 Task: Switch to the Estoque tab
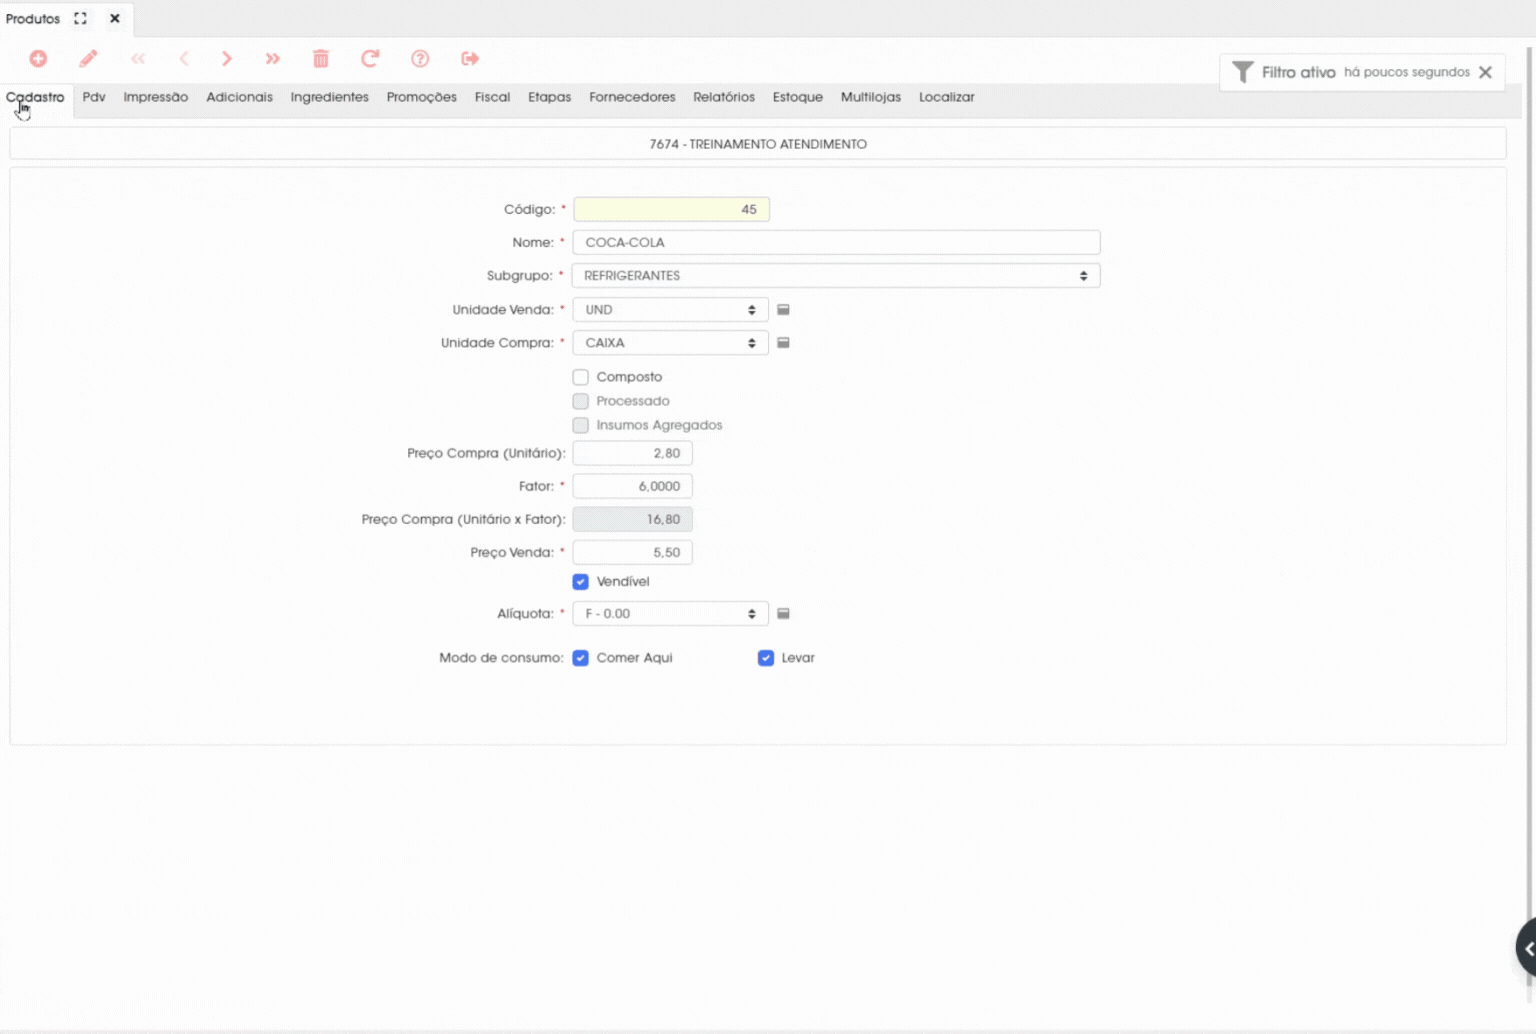[x=798, y=97]
